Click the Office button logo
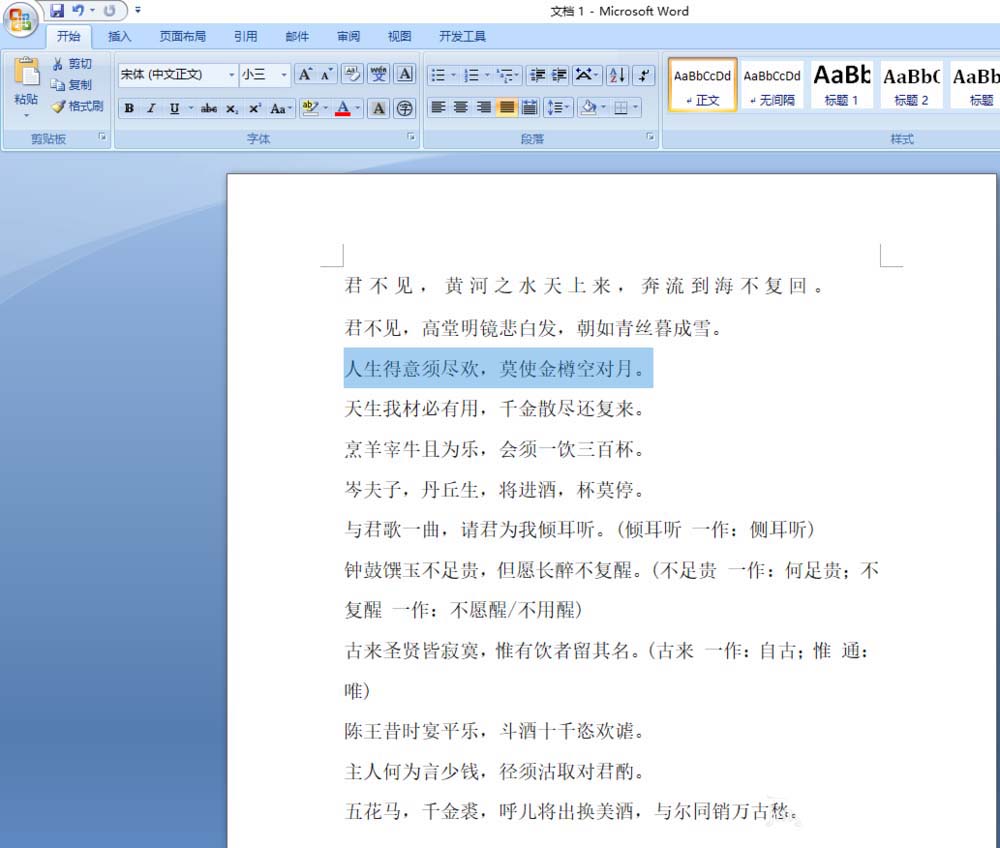The image size is (1000, 848). click(20, 20)
